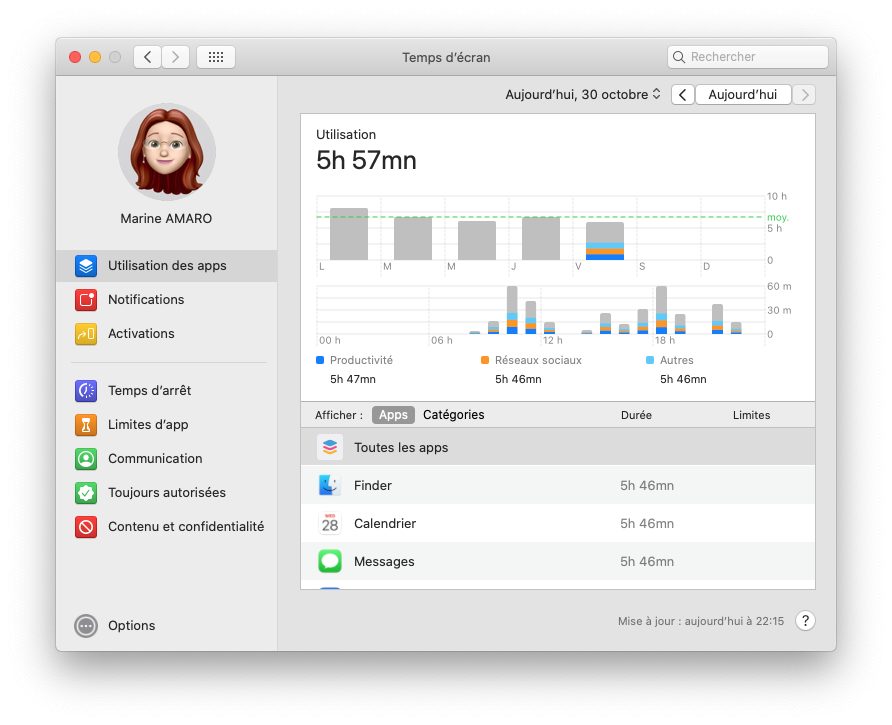The width and height of the screenshot is (892, 725).
Task: Open Limites d'app hourglass icon
Action: tap(86, 425)
